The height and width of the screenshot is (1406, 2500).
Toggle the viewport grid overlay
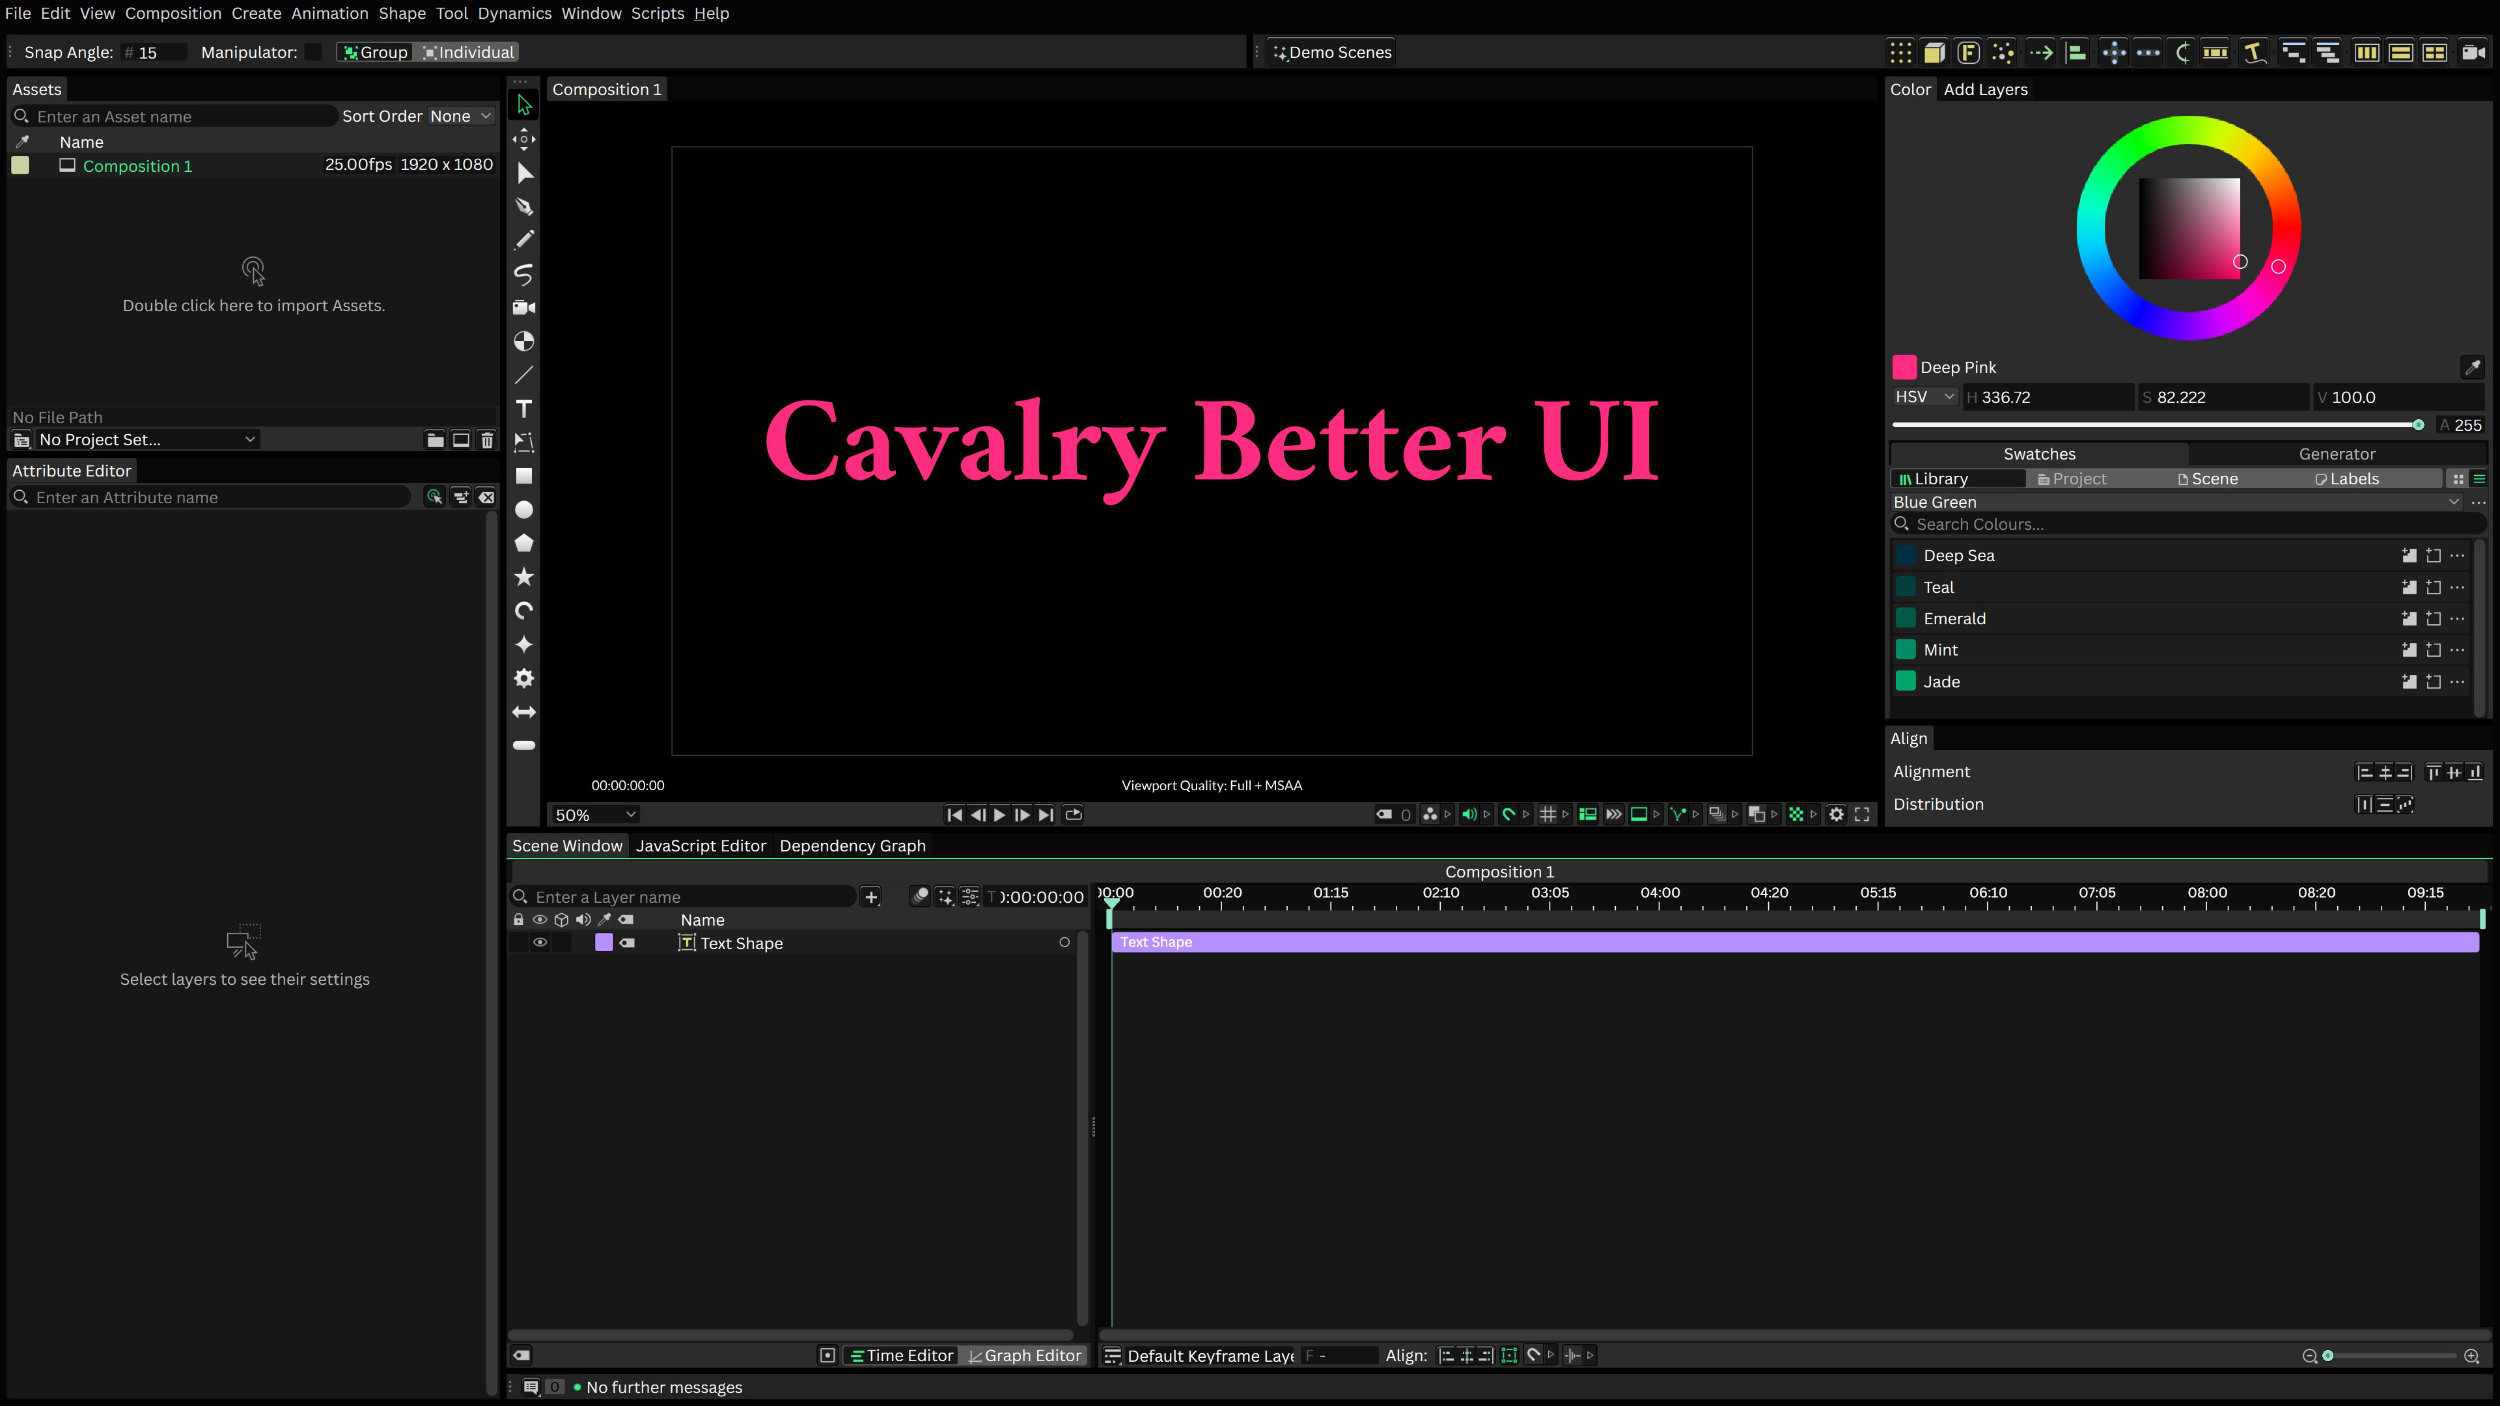point(1547,815)
